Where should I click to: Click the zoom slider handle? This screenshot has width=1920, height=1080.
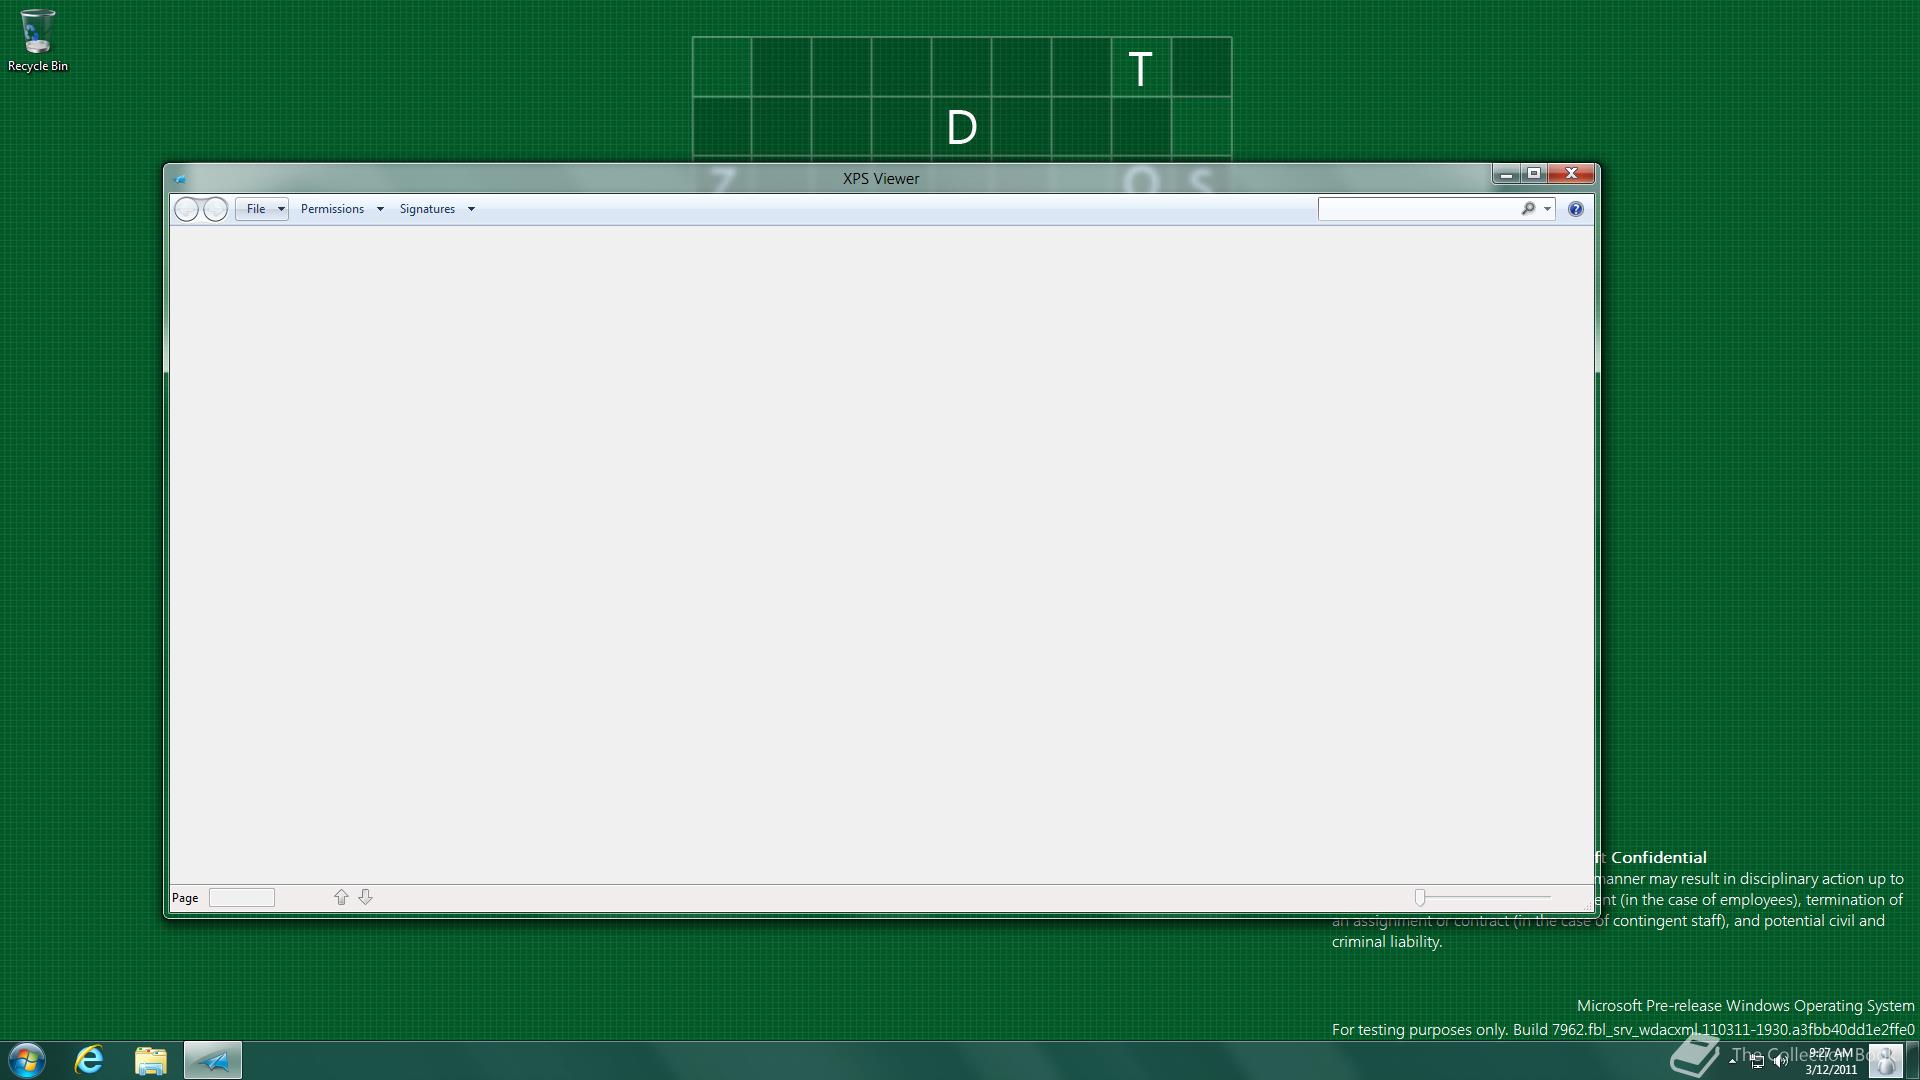(x=1420, y=897)
